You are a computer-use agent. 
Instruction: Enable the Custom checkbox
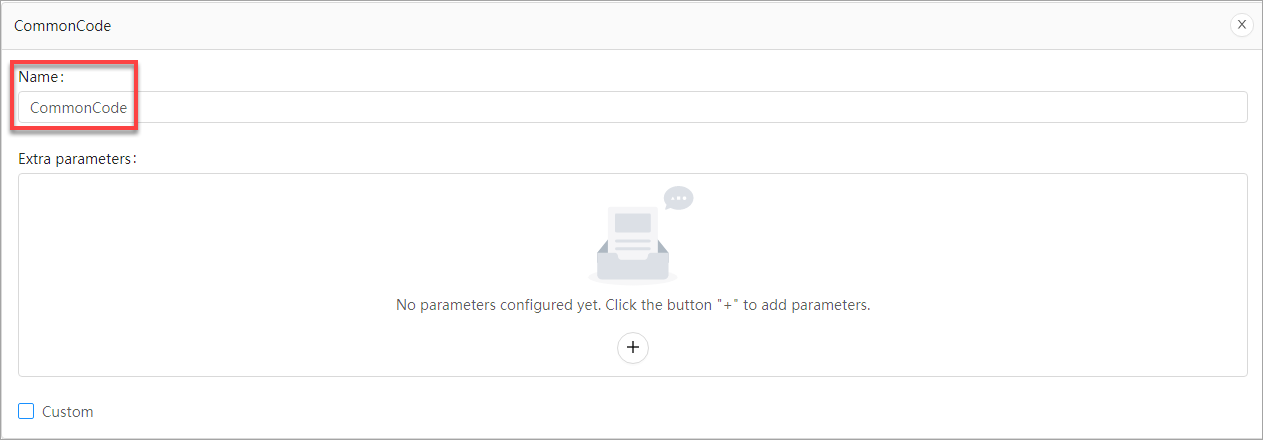(27, 411)
